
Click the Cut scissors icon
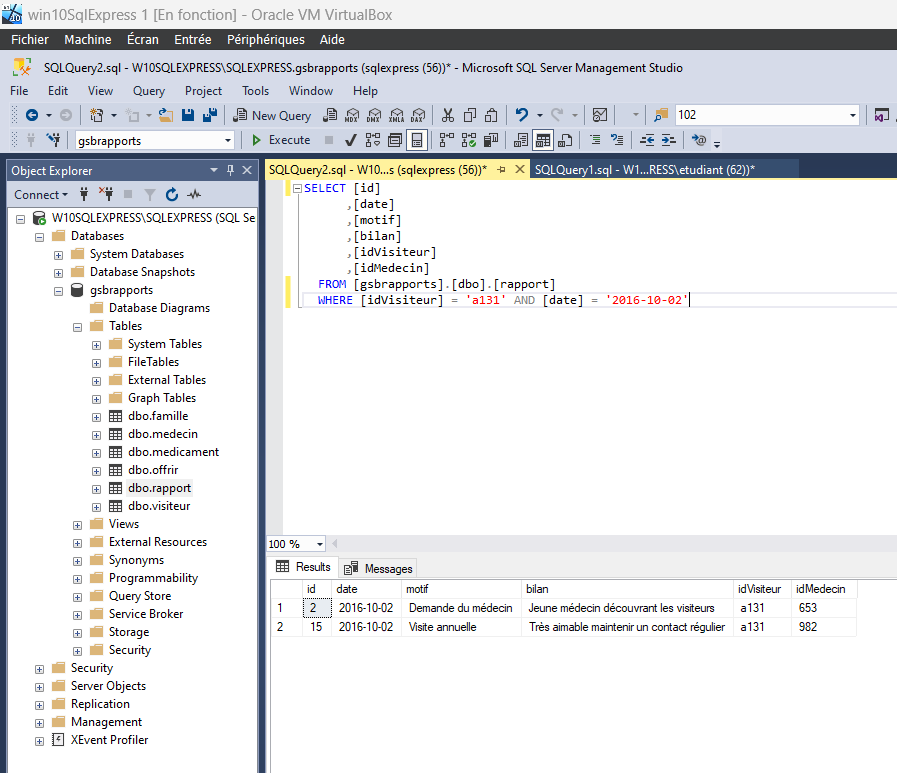447,115
